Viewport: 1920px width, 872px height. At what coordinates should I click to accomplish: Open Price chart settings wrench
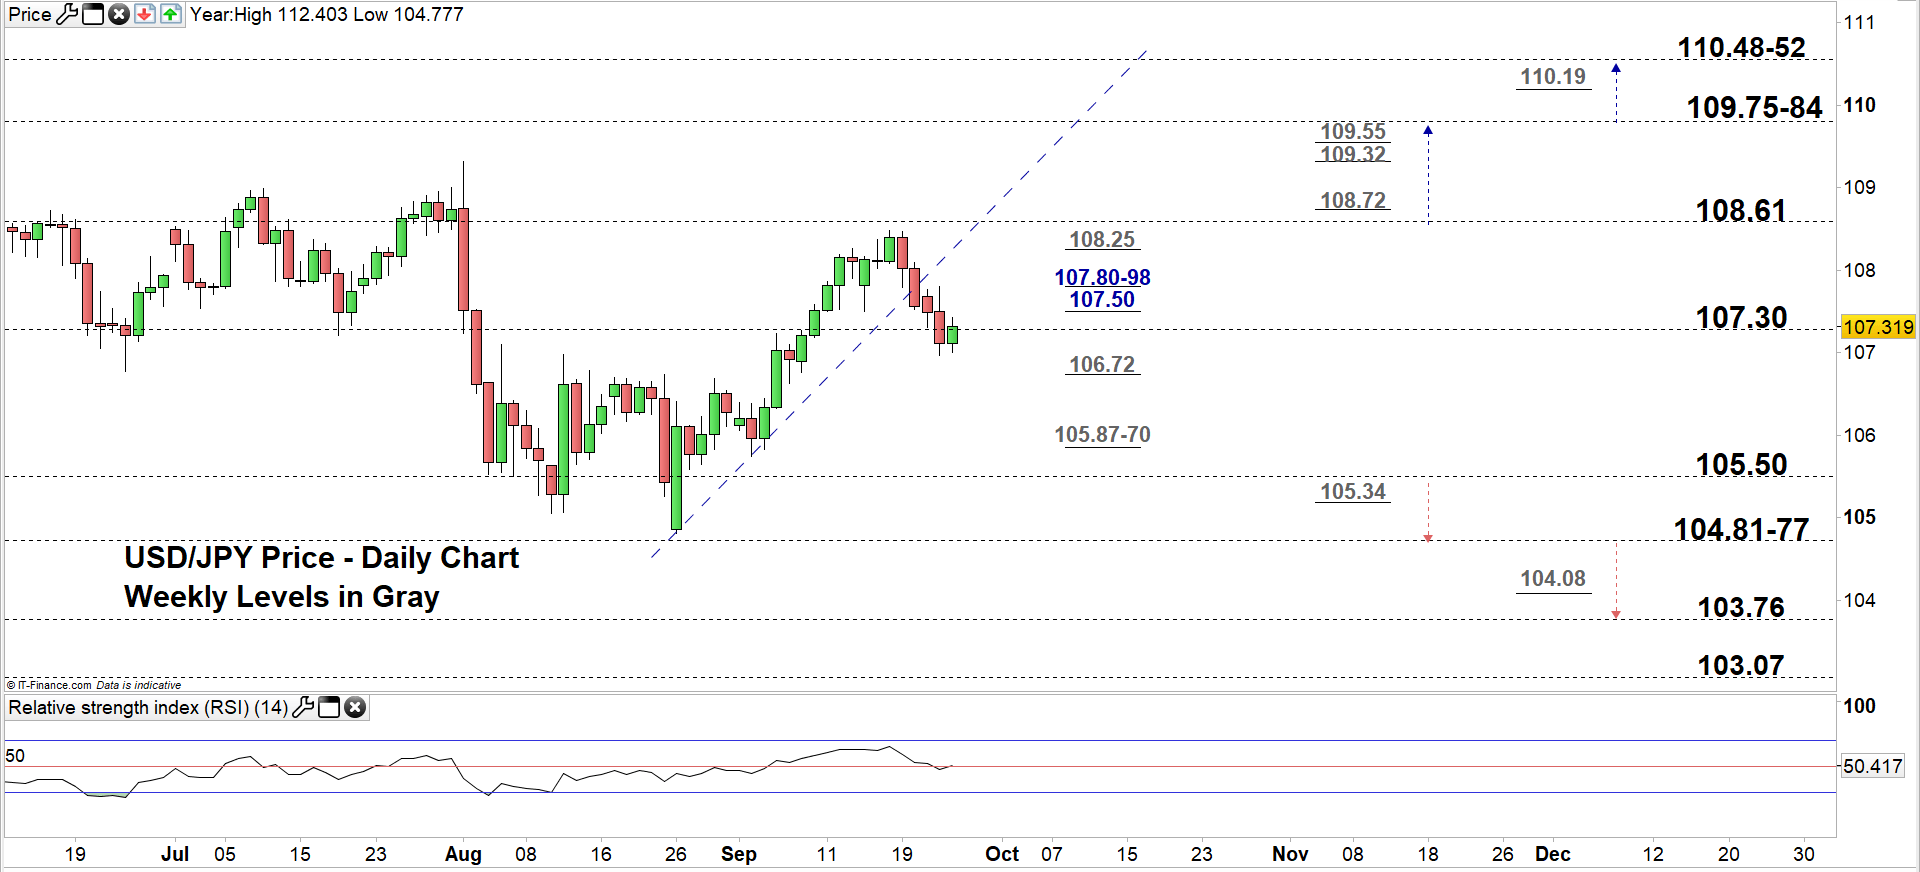coord(67,14)
